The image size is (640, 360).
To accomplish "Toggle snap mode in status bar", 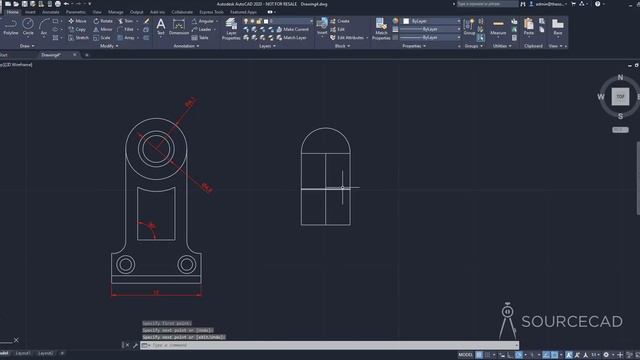I will [x=487, y=355].
